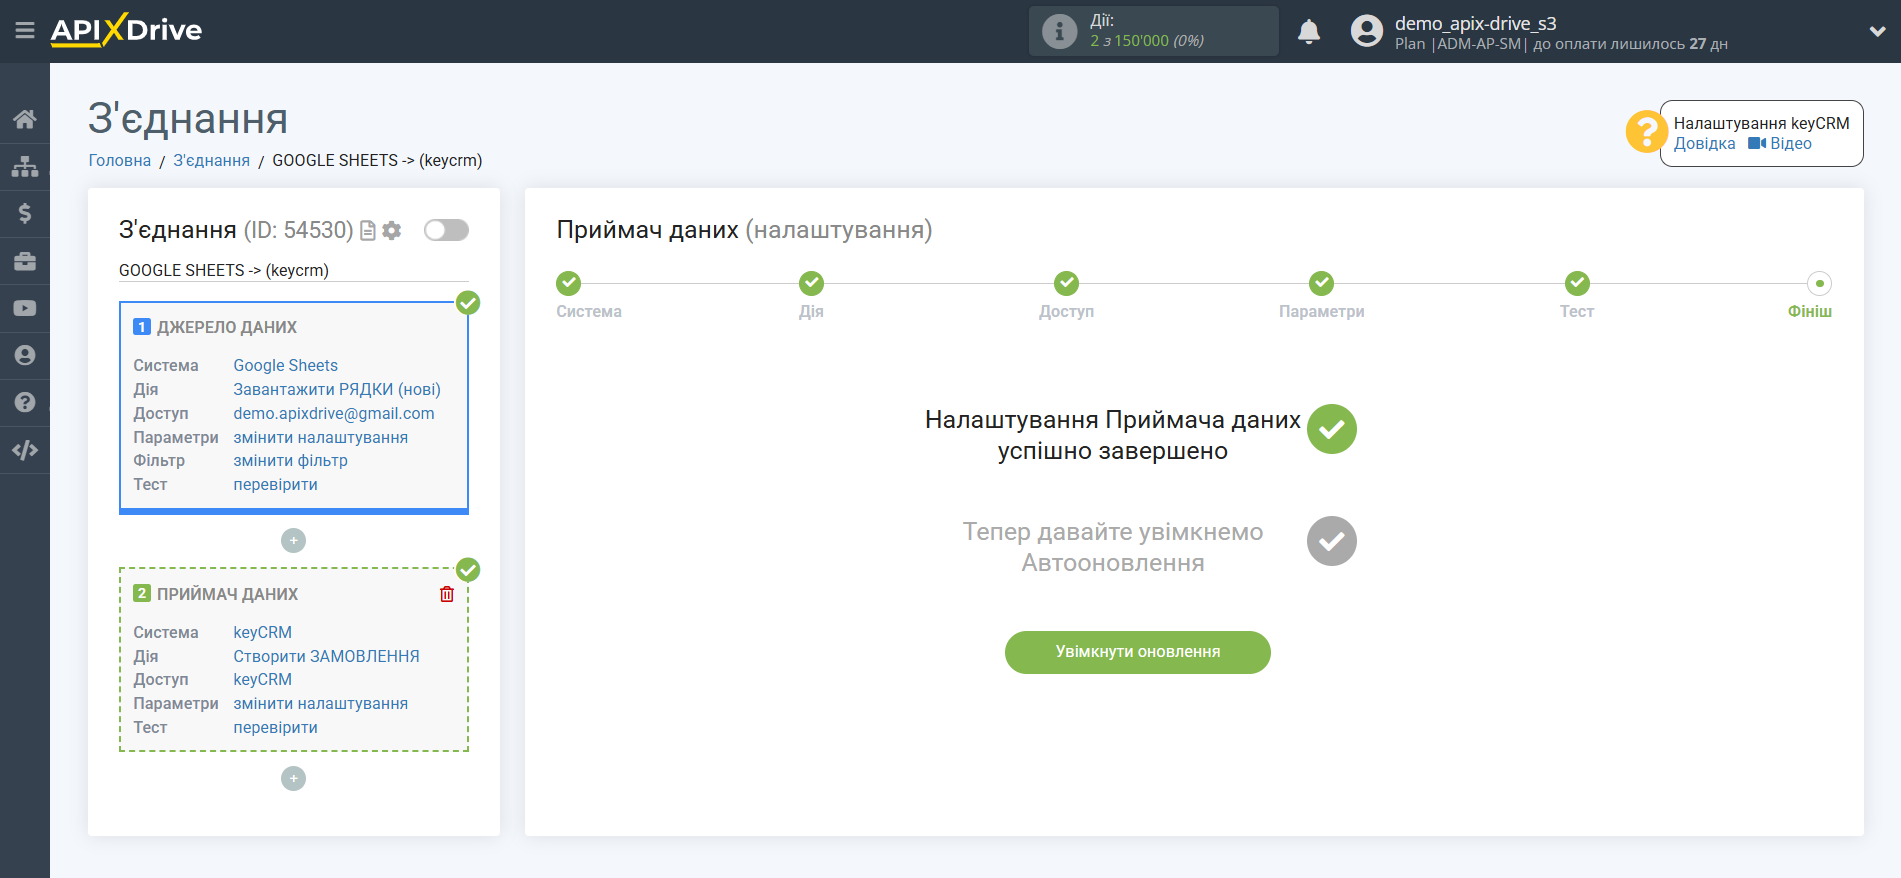The height and width of the screenshot is (878, 1901).
Task: Go to the Тест step
Action: pyautogui.click(x=1577, y=284)
